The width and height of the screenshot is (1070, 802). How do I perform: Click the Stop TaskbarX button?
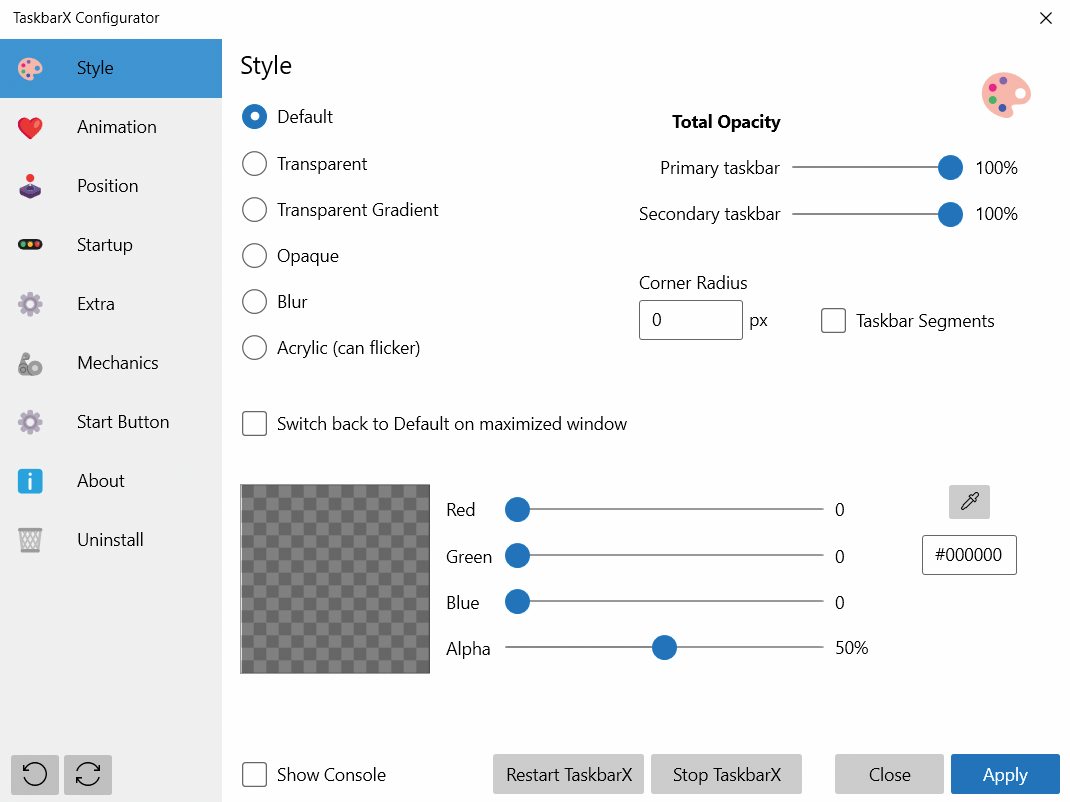(726, 774)
